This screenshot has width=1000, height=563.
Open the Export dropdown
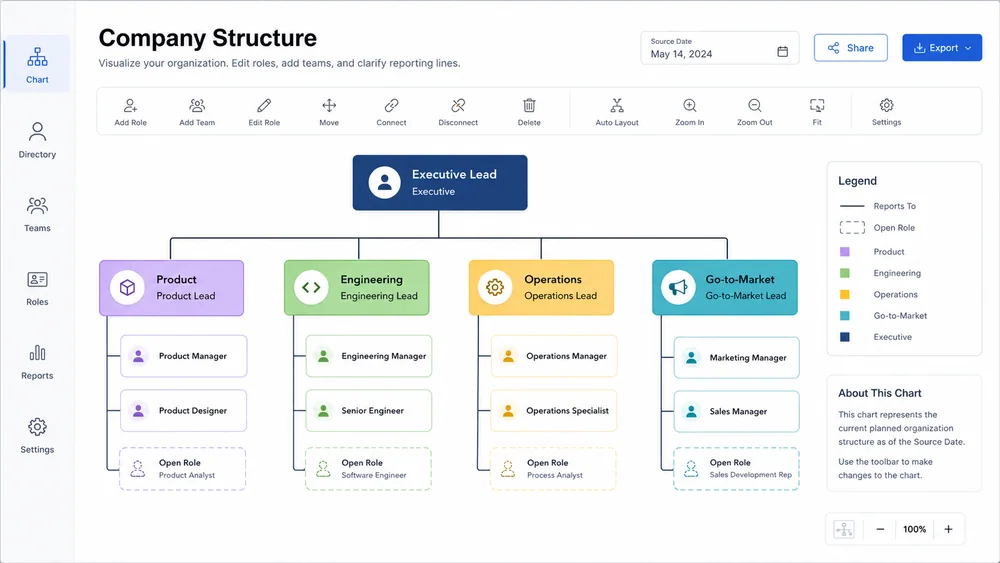tap(942, 48)
